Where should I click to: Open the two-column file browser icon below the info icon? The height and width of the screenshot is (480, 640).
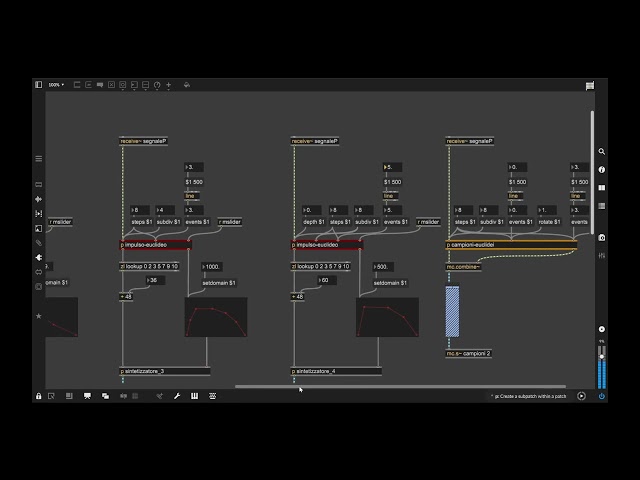[x=602, y=188]
